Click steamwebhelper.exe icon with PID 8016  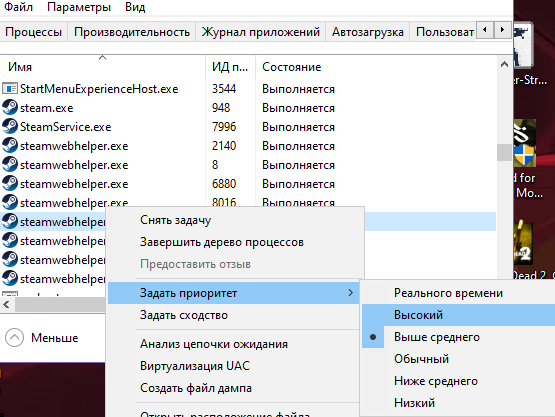pos(10,202)
